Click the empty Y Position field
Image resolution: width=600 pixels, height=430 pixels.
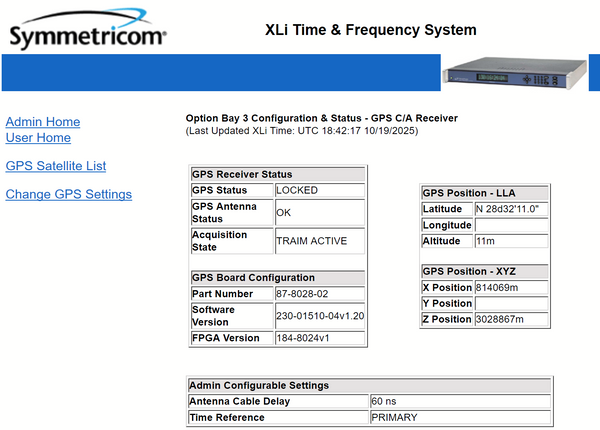click(510, 303)
